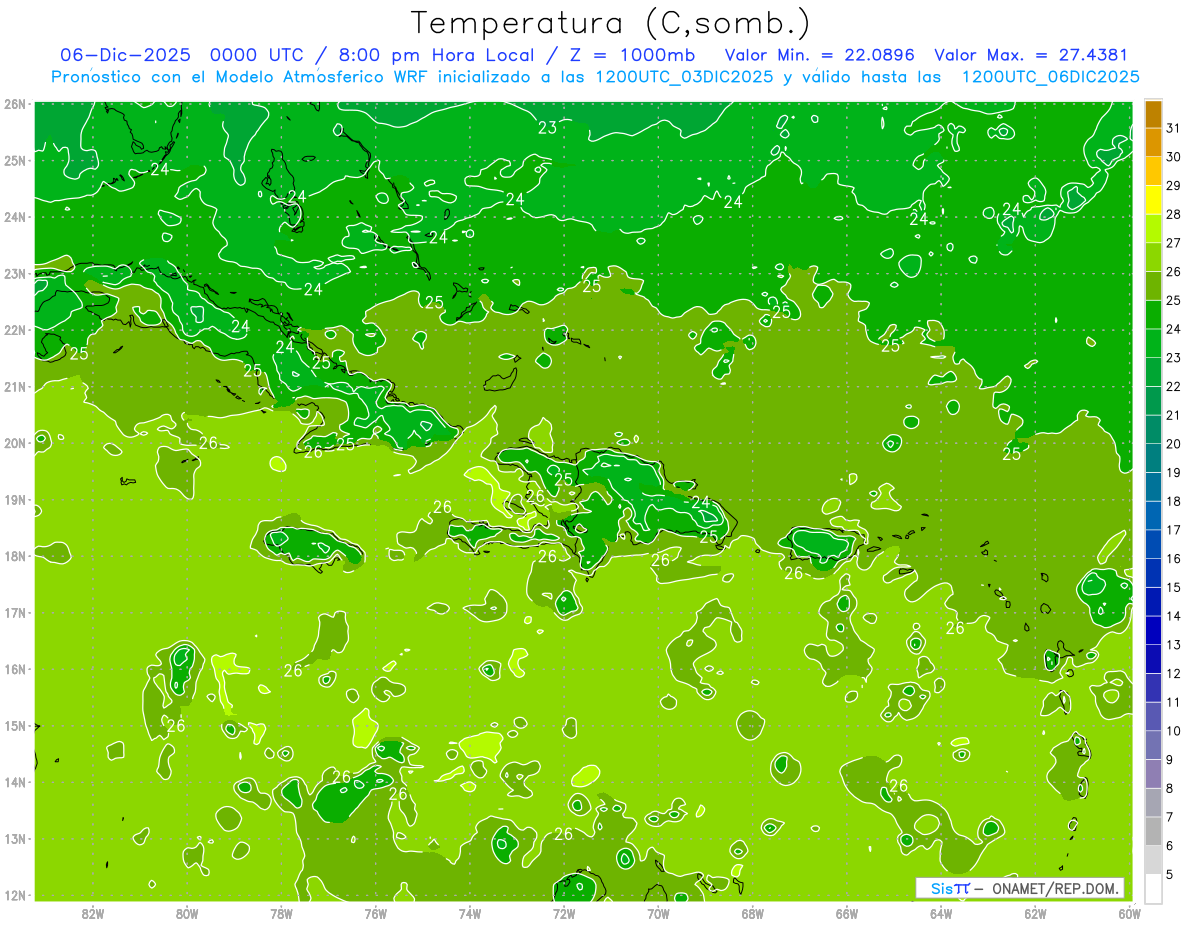Click the "70W" longitude axis label
Image resolution: width=1200 pixels, height=927 pixels.
[x=658, y=912]
